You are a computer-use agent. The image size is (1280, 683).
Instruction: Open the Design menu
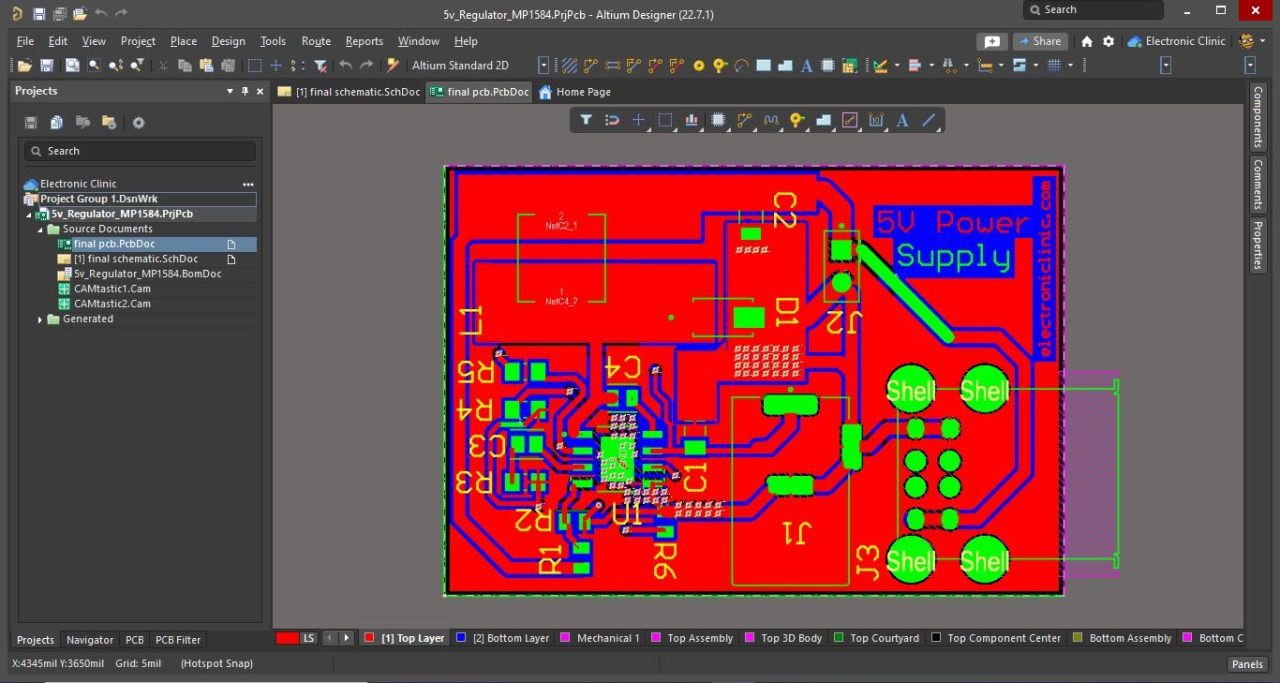pyautogui.click(x=228, y=41)
